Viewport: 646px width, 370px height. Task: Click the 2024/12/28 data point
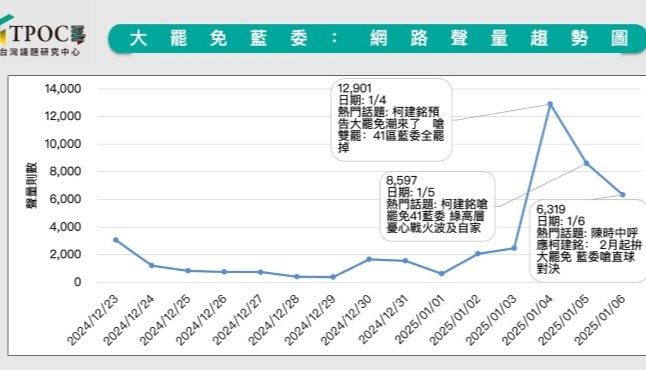[x=297, y=277]
